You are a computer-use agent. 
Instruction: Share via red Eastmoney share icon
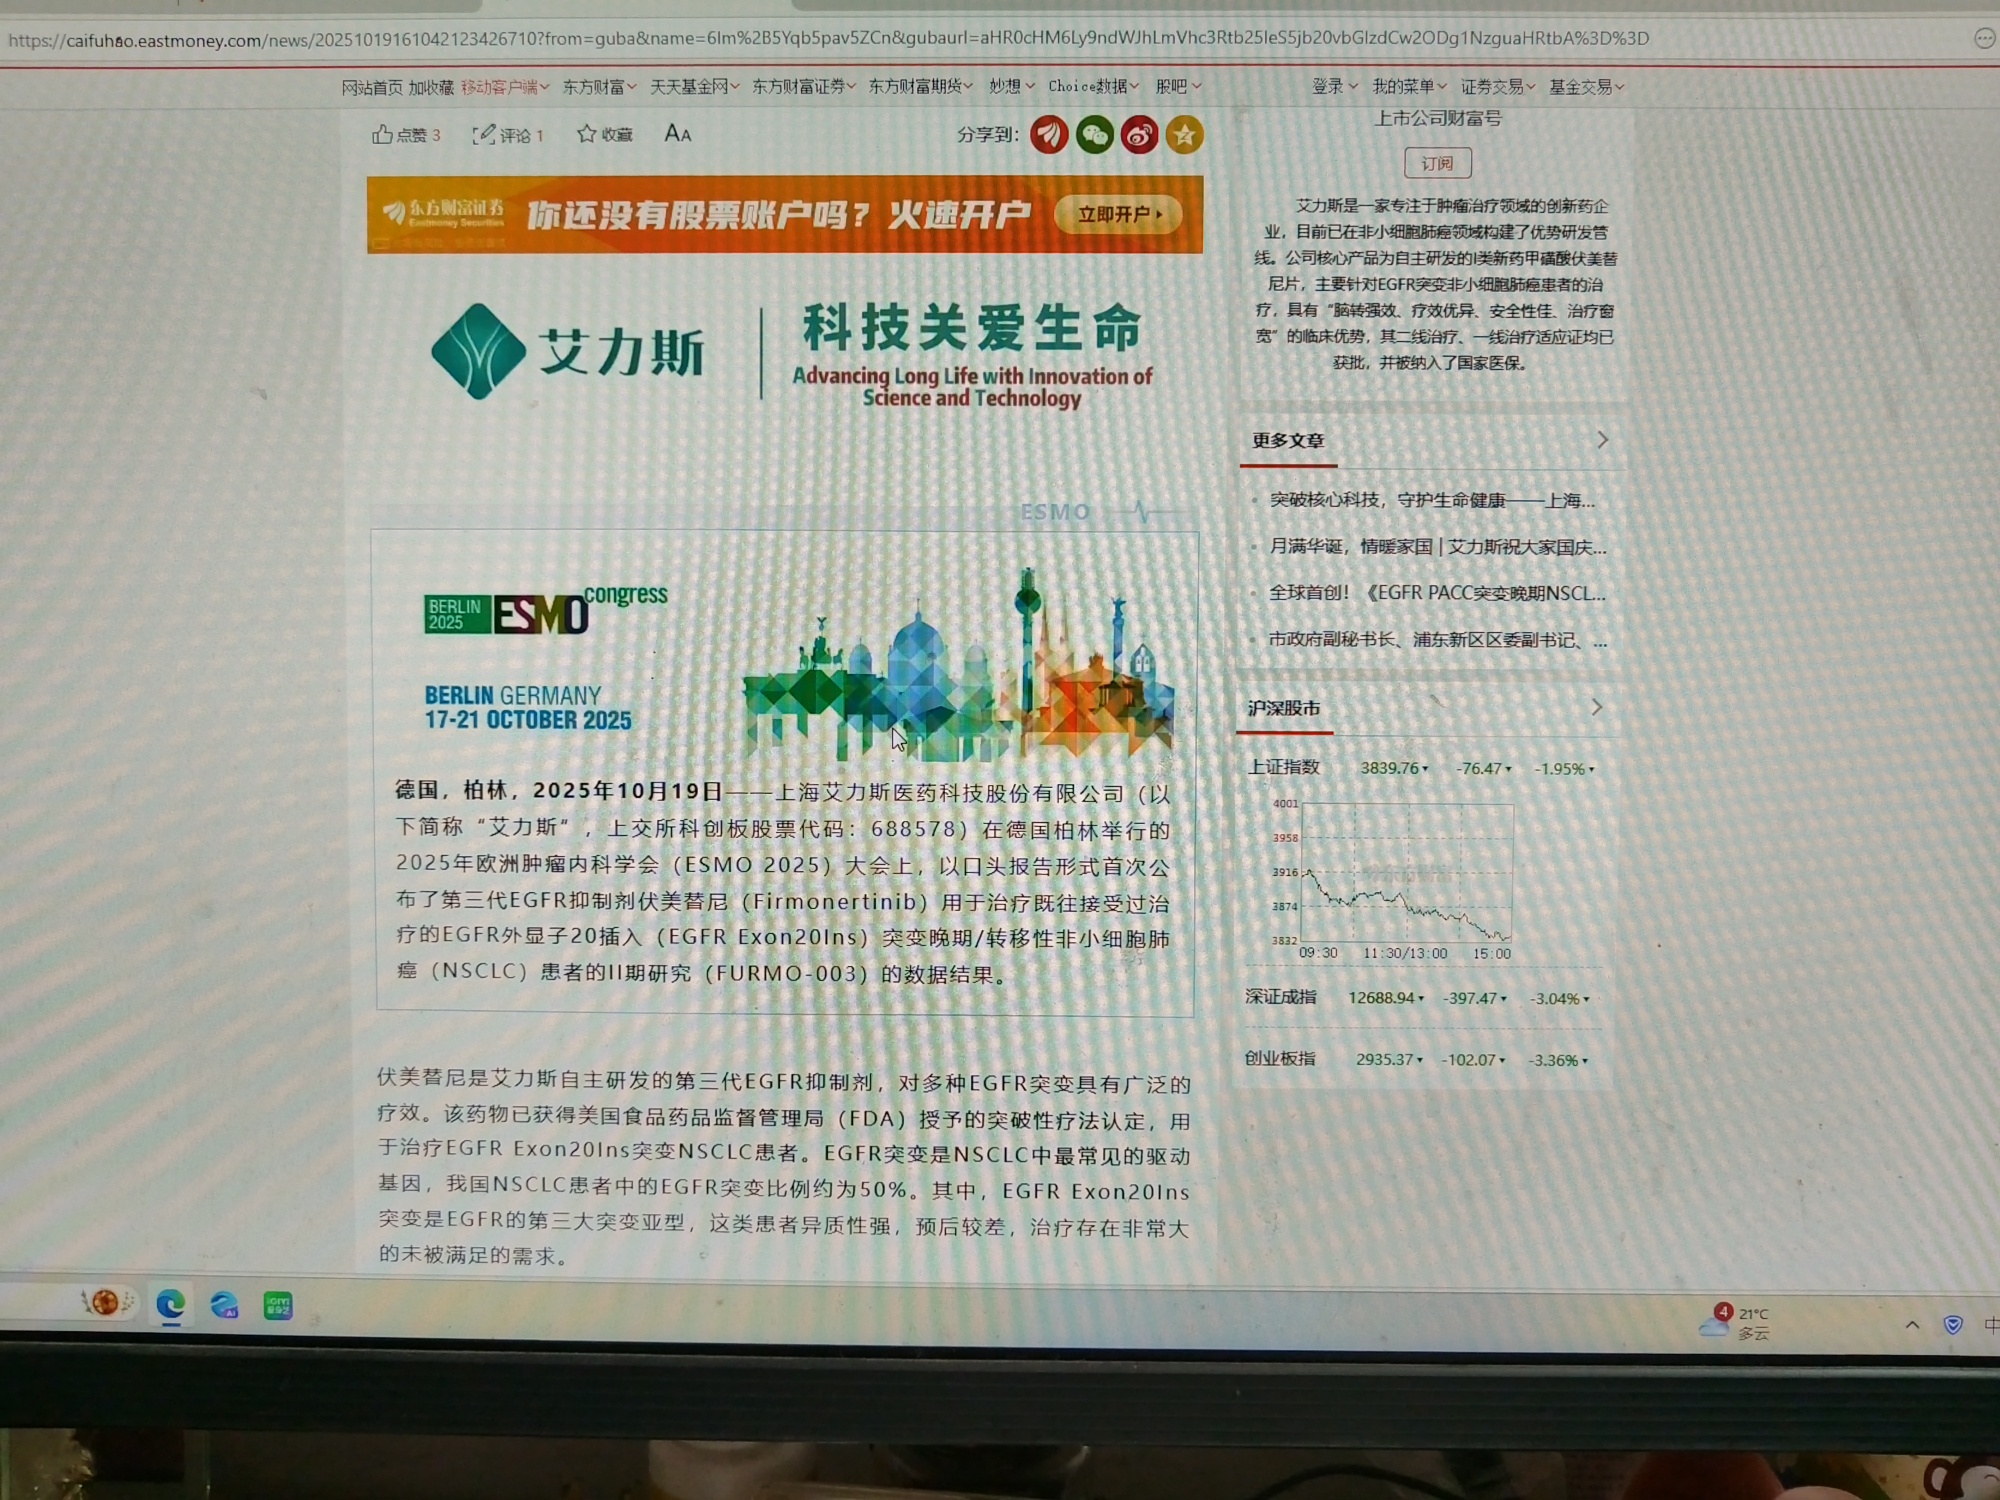1049,135
